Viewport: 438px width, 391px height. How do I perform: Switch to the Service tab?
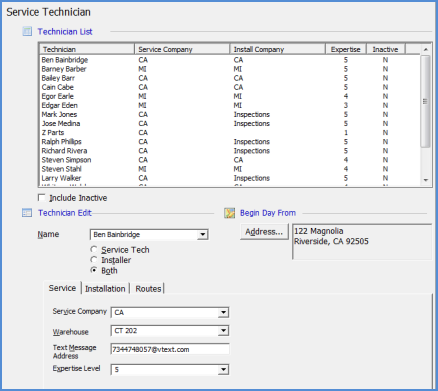coord(62,288)
